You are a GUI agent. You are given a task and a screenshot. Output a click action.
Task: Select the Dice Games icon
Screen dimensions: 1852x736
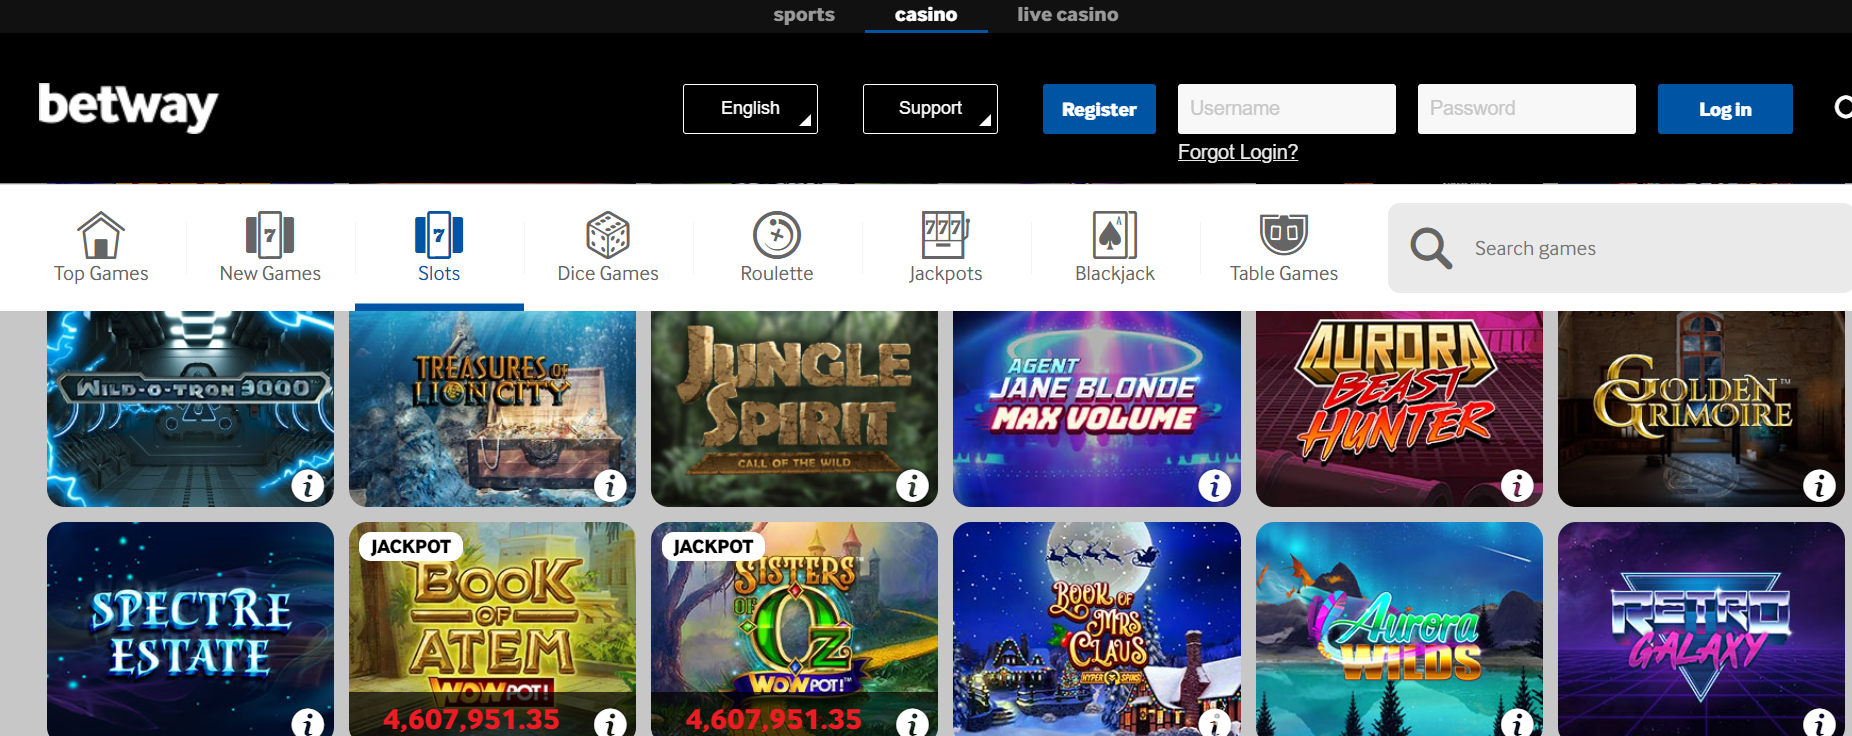[x=608, y=236]
